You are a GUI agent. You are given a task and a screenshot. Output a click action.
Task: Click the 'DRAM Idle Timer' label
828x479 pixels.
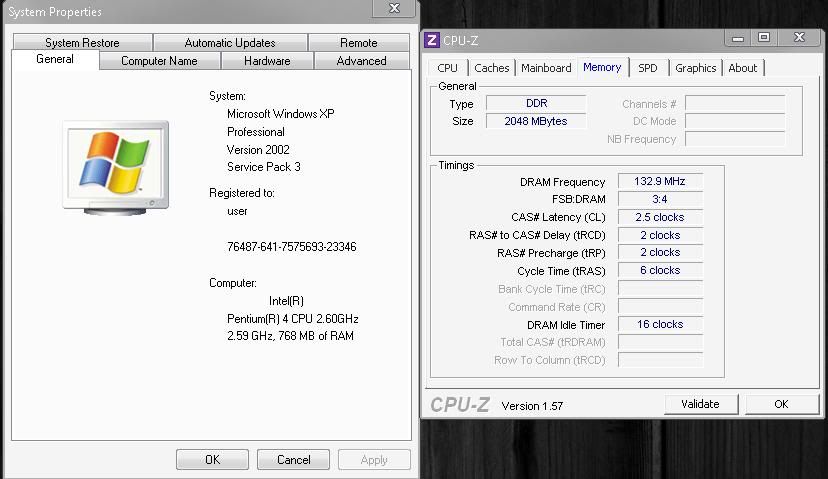[566, 325]
